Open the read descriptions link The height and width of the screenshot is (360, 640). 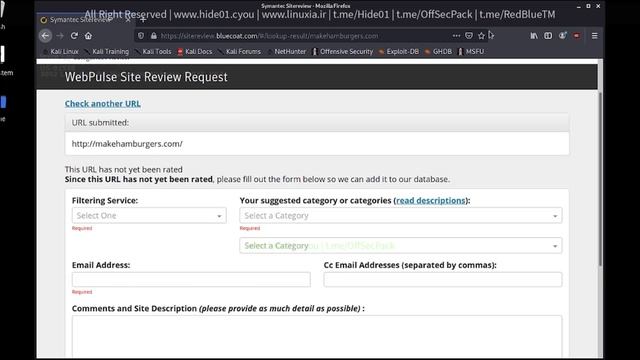(431, 200)
